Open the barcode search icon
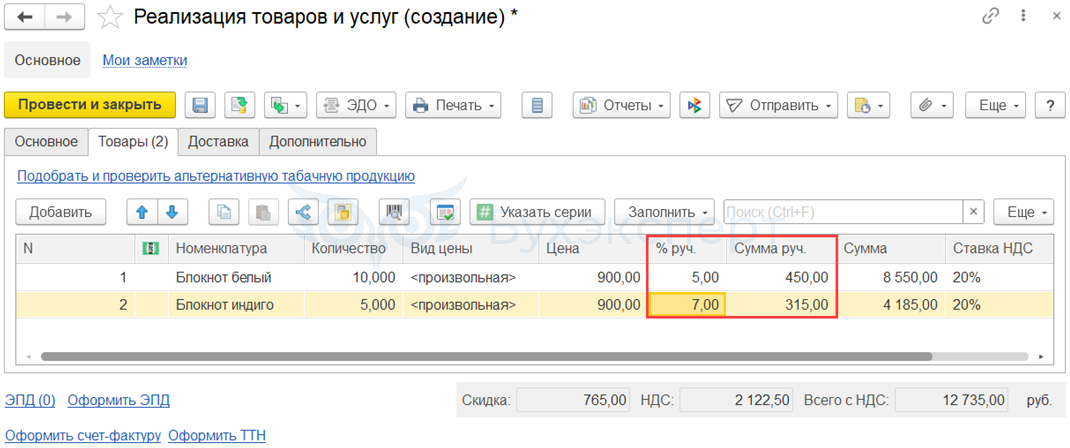This screenshot has width=1070, height=448. point(394,212)
